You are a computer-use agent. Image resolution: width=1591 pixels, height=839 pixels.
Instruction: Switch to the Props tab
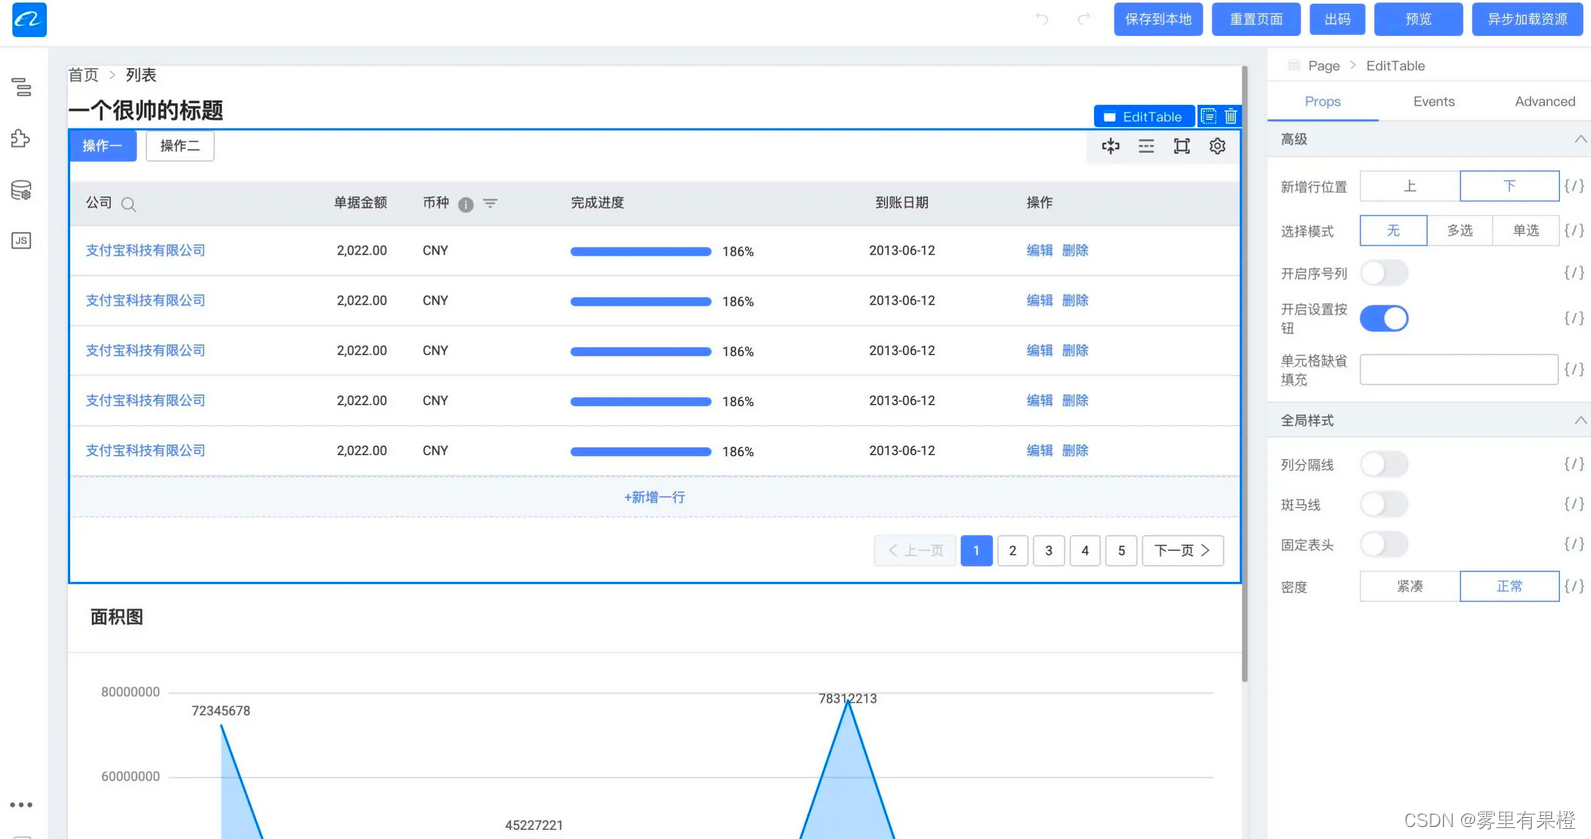1322,101
